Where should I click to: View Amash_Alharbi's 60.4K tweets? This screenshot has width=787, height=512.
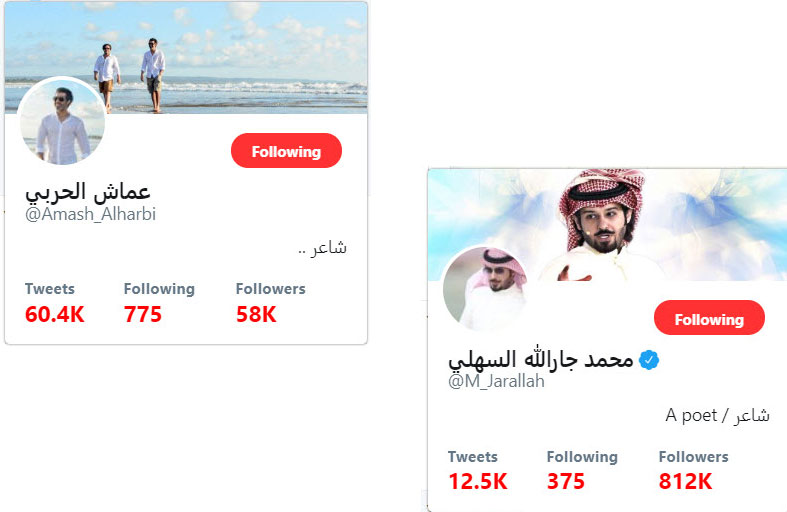(x=55, y=314)
